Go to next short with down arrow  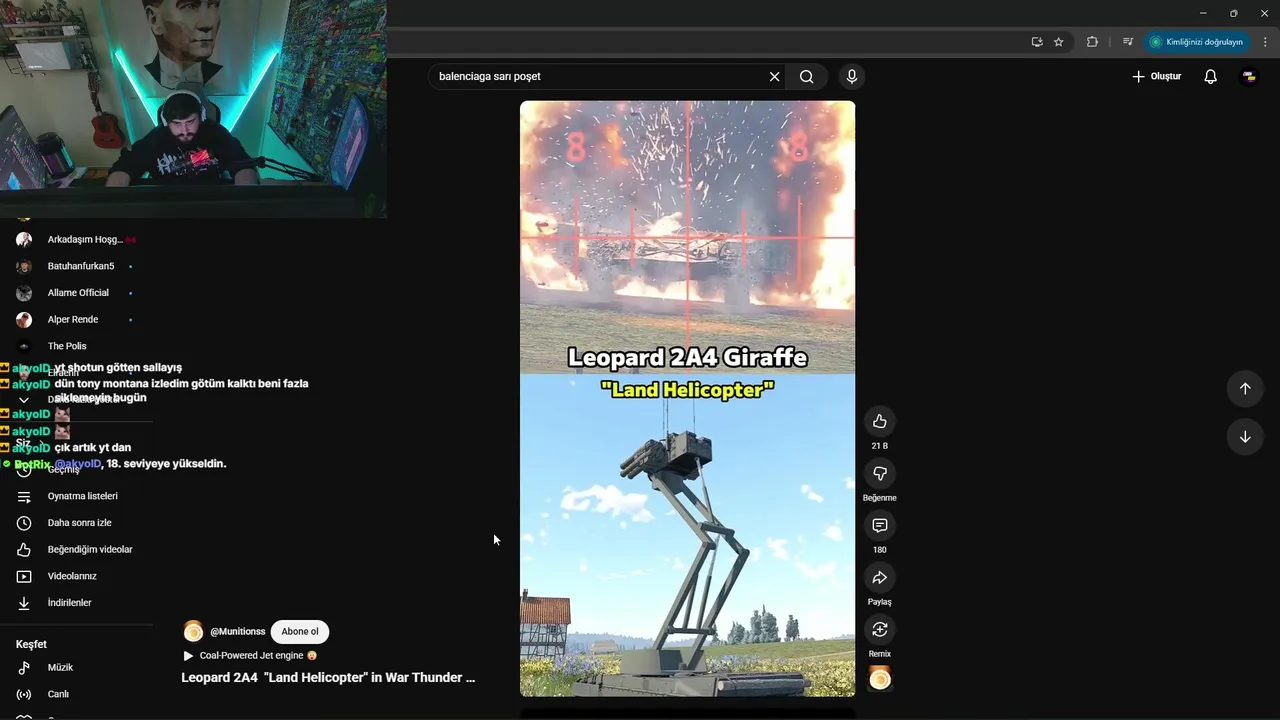point(1245,437)
